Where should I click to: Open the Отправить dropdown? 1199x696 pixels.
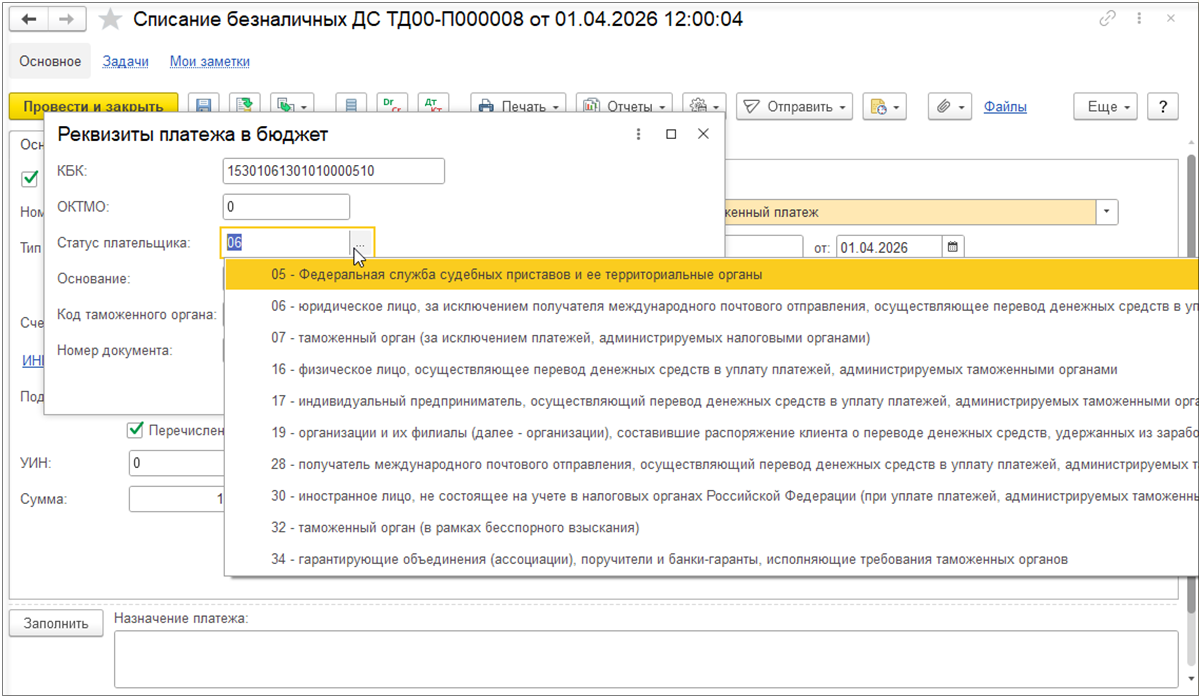(794, 106)
